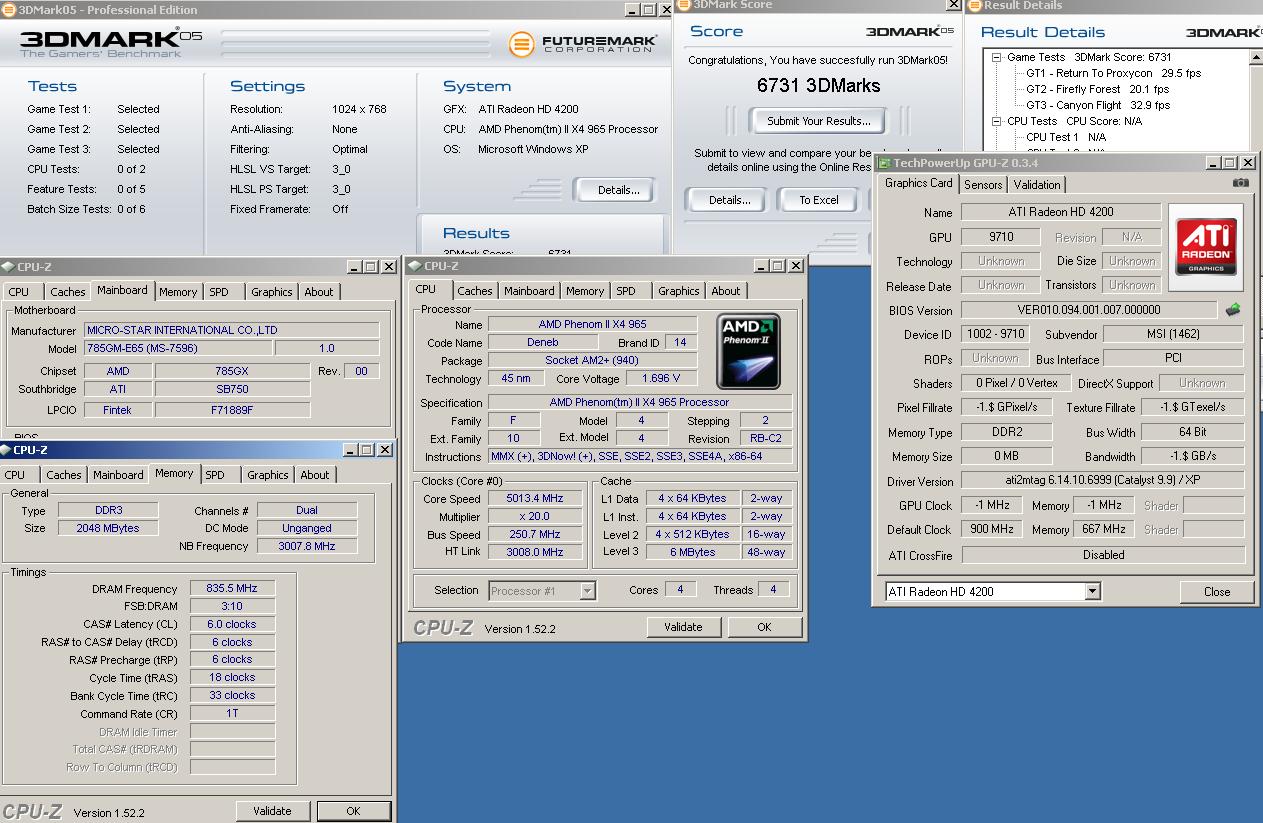1263x823 pixels.
Task: Click Details in the 3DMark Score window
Action: (730, 200)
